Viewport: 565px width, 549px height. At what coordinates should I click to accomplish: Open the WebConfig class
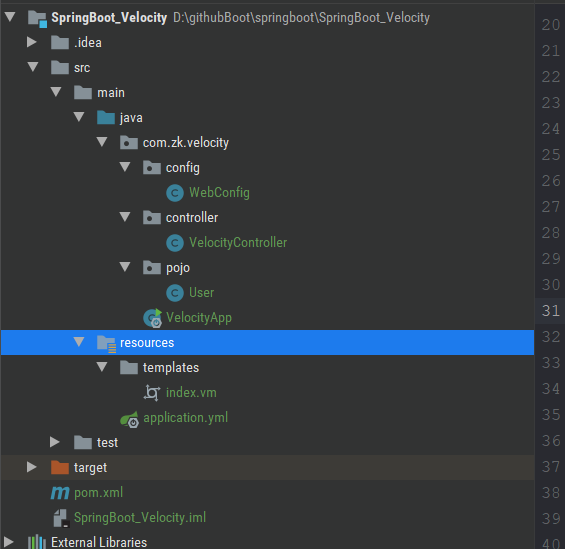pos(219,193)
